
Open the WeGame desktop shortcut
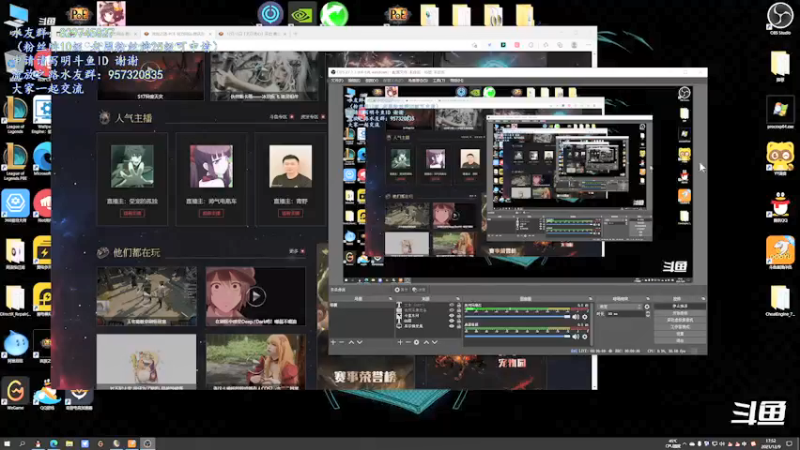15,393
